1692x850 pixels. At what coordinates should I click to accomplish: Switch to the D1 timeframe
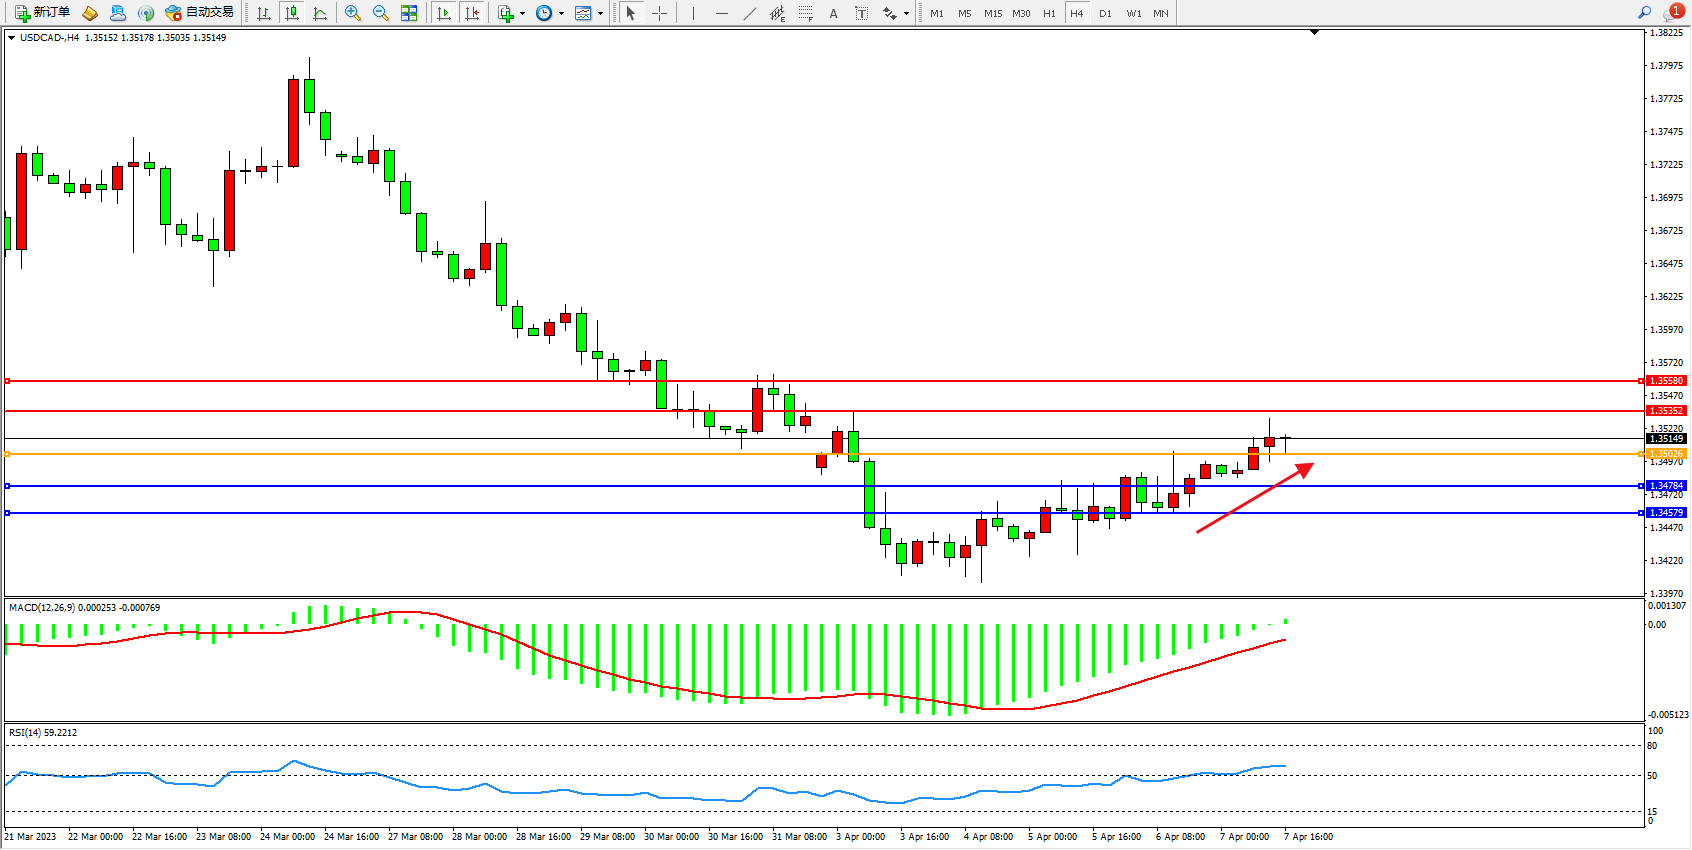pyautogui.click(x=1105, y=13)
